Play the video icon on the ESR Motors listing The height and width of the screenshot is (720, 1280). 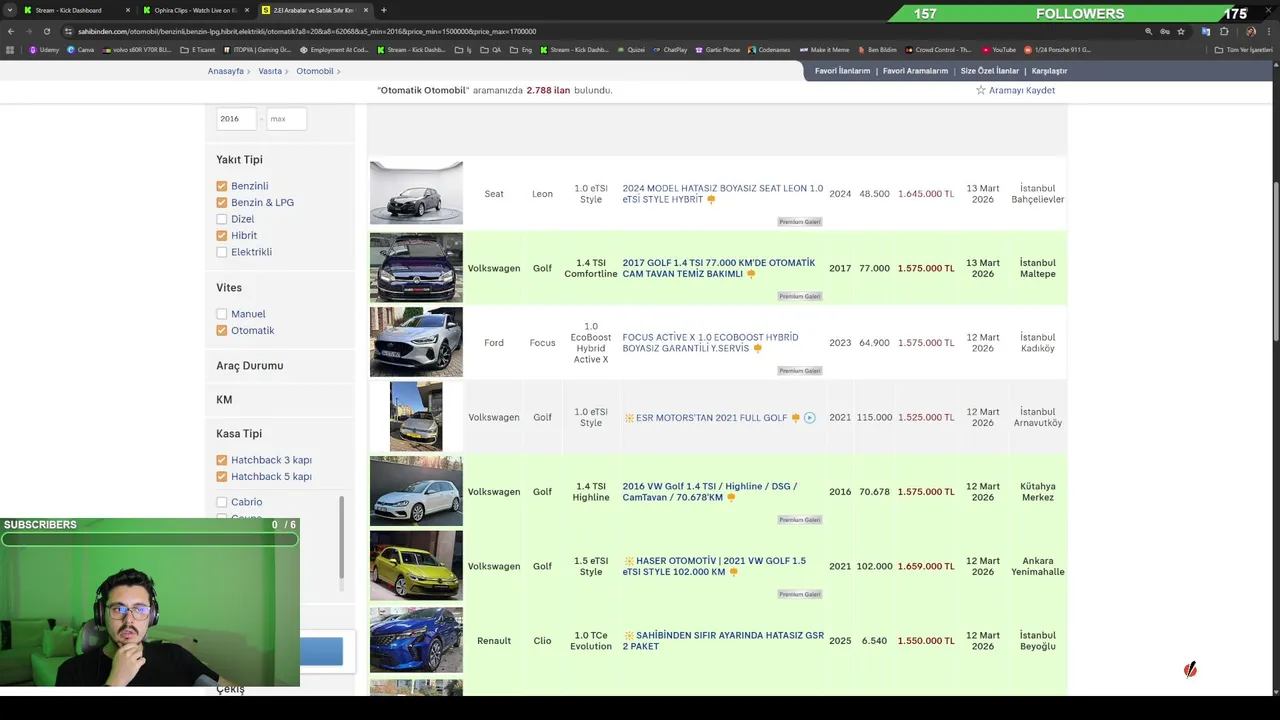point(809,418)
